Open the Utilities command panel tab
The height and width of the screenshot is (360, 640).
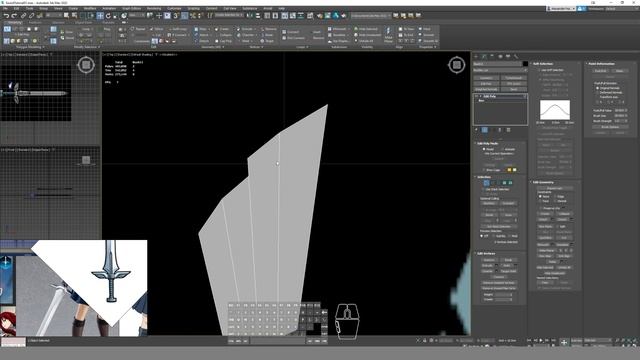coord(516,56)
